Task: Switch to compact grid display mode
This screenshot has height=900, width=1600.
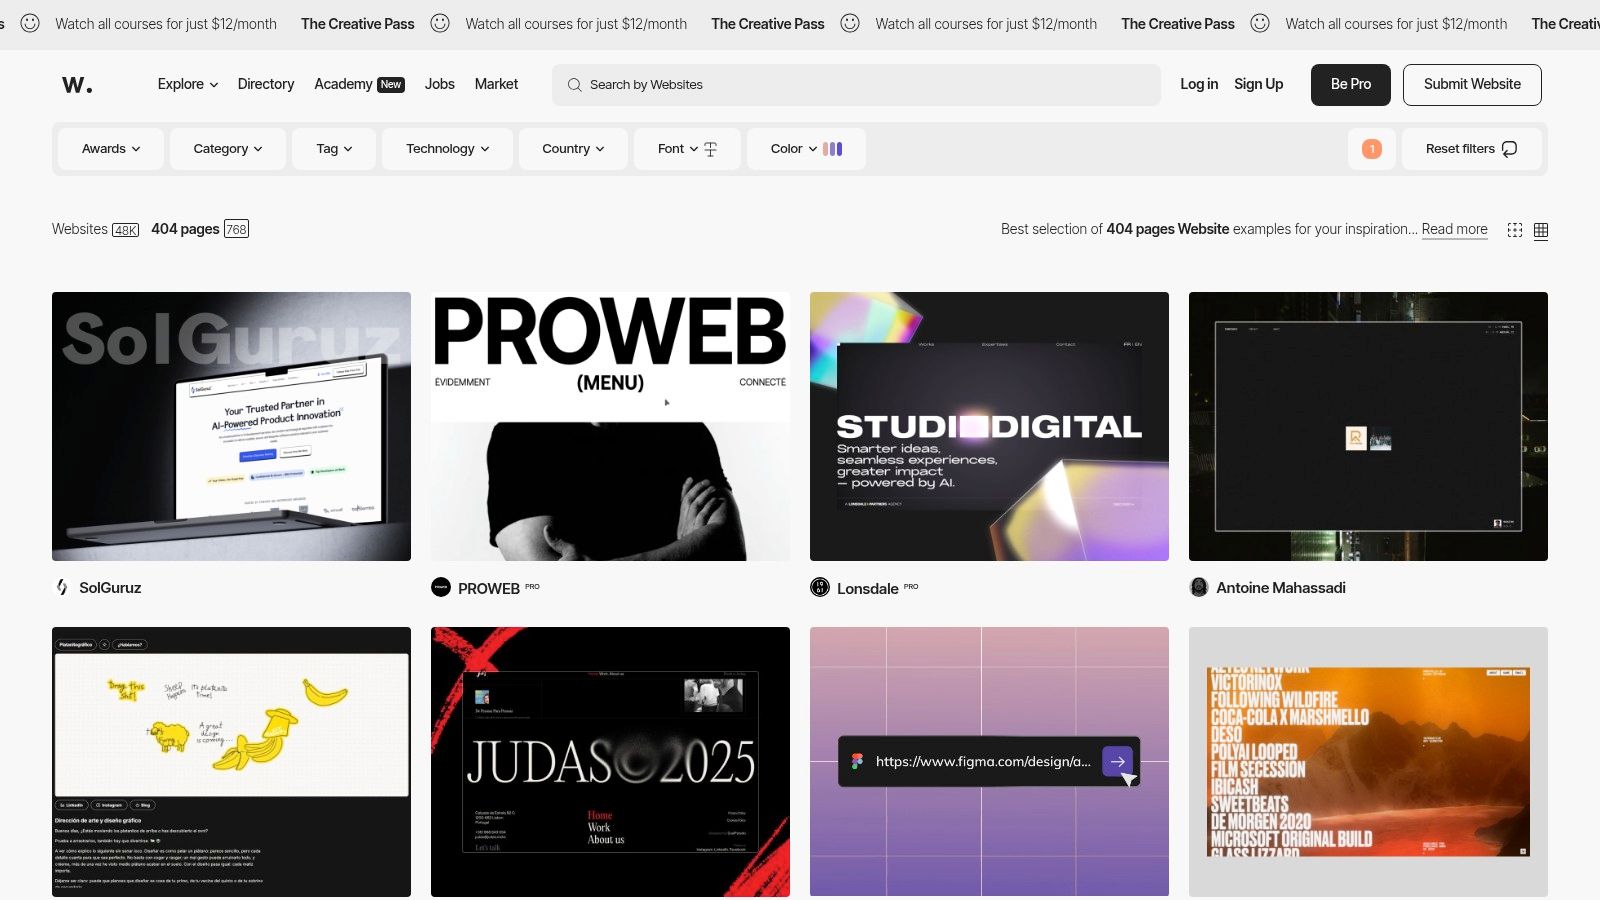Action: (x=1540, y=229)
